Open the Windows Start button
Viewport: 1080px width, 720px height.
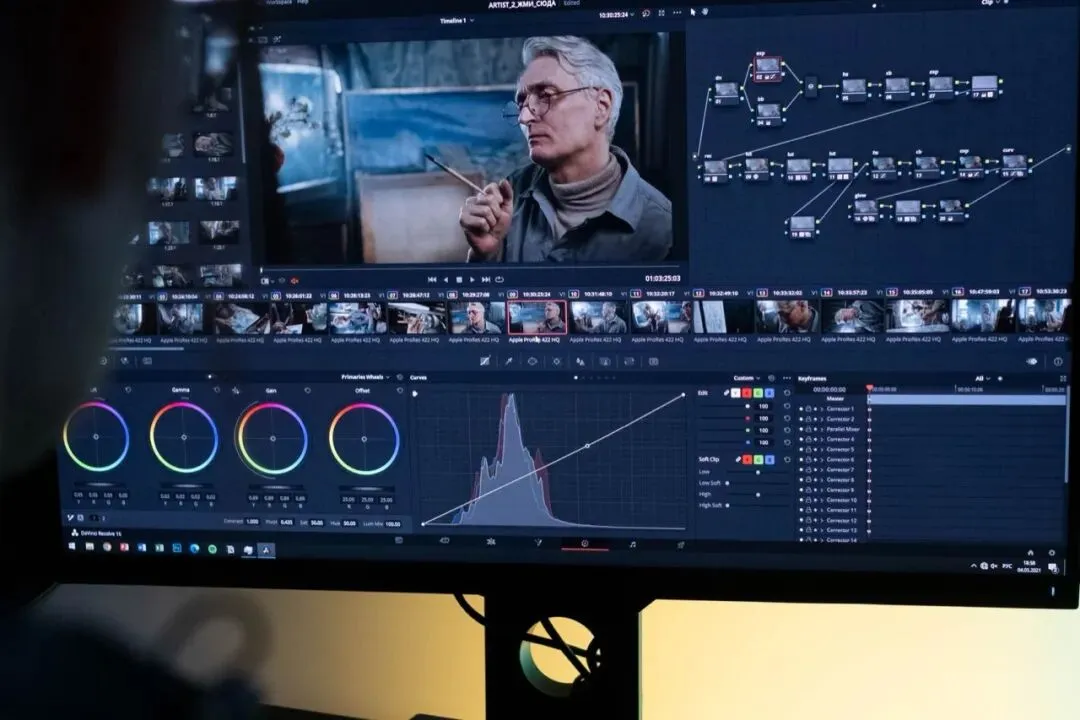[72, 546]
